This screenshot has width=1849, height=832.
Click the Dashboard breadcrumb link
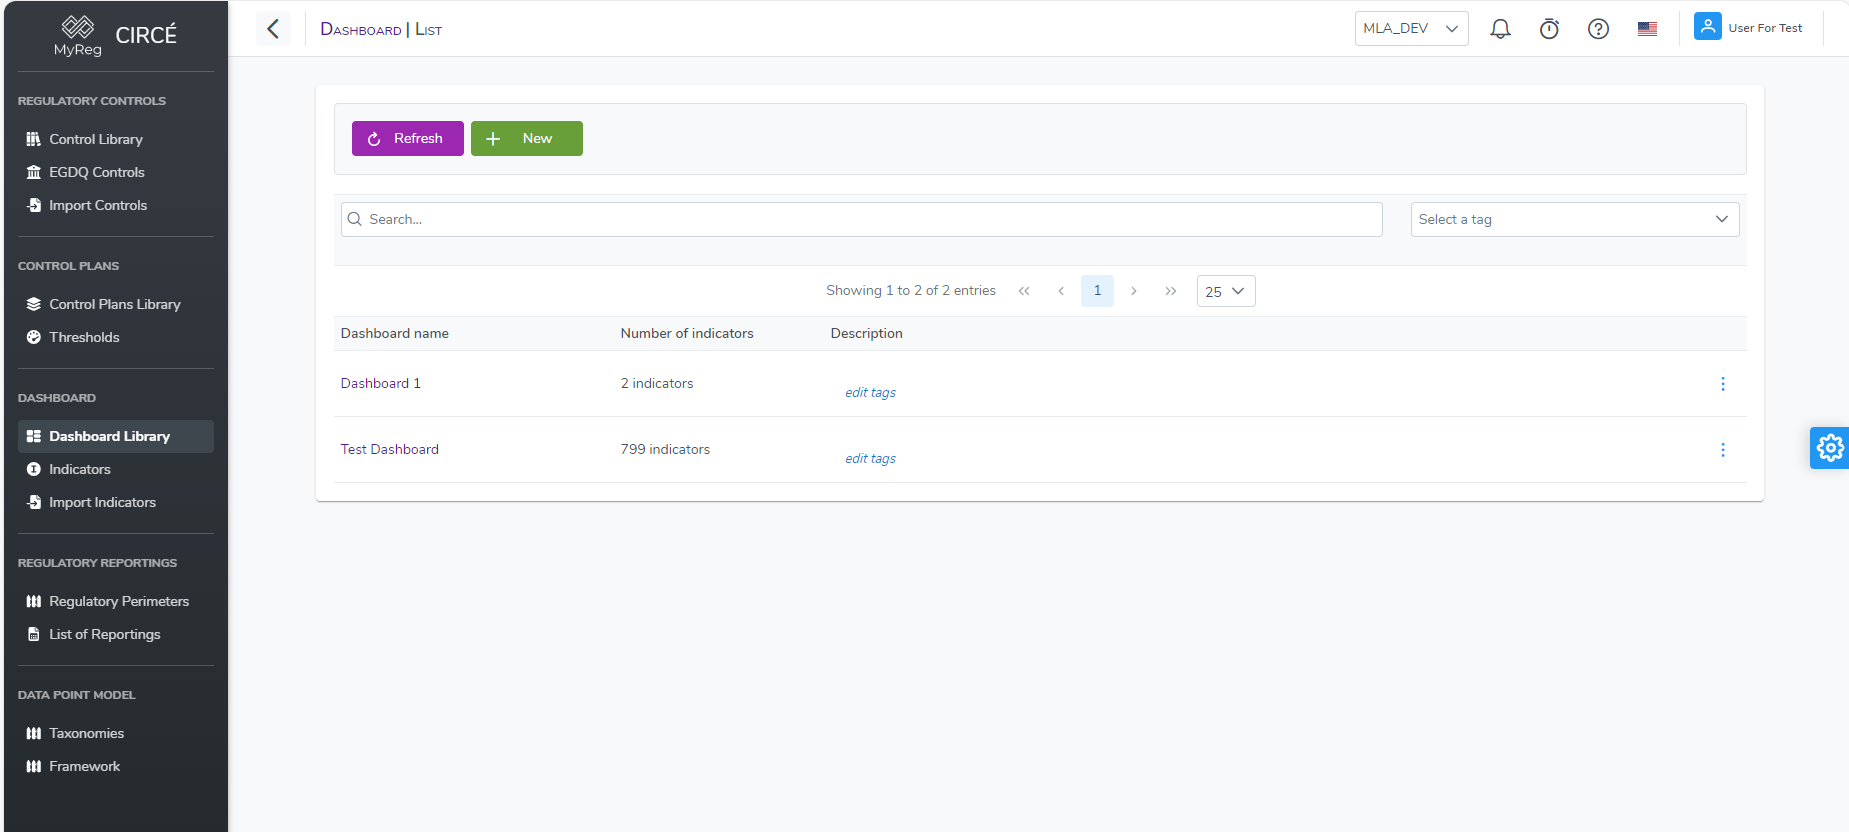click(x=361, y=29)
